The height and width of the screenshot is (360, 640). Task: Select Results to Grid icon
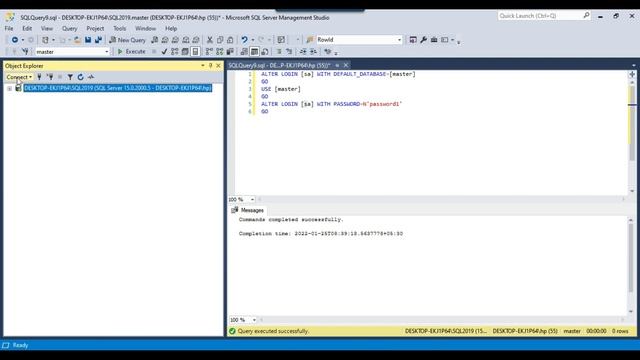(x=254, y=51)
